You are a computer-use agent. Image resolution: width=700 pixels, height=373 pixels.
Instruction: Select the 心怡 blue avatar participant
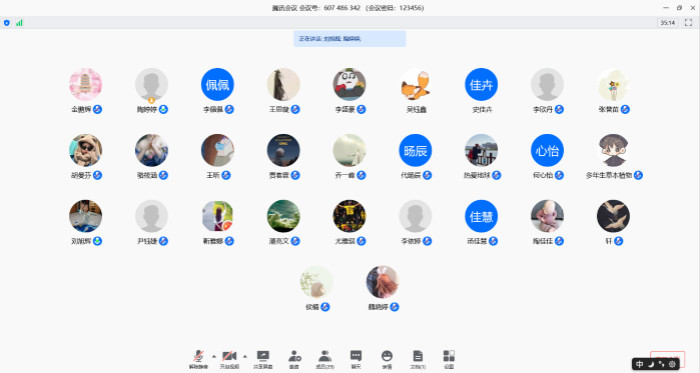pos(547,150)
